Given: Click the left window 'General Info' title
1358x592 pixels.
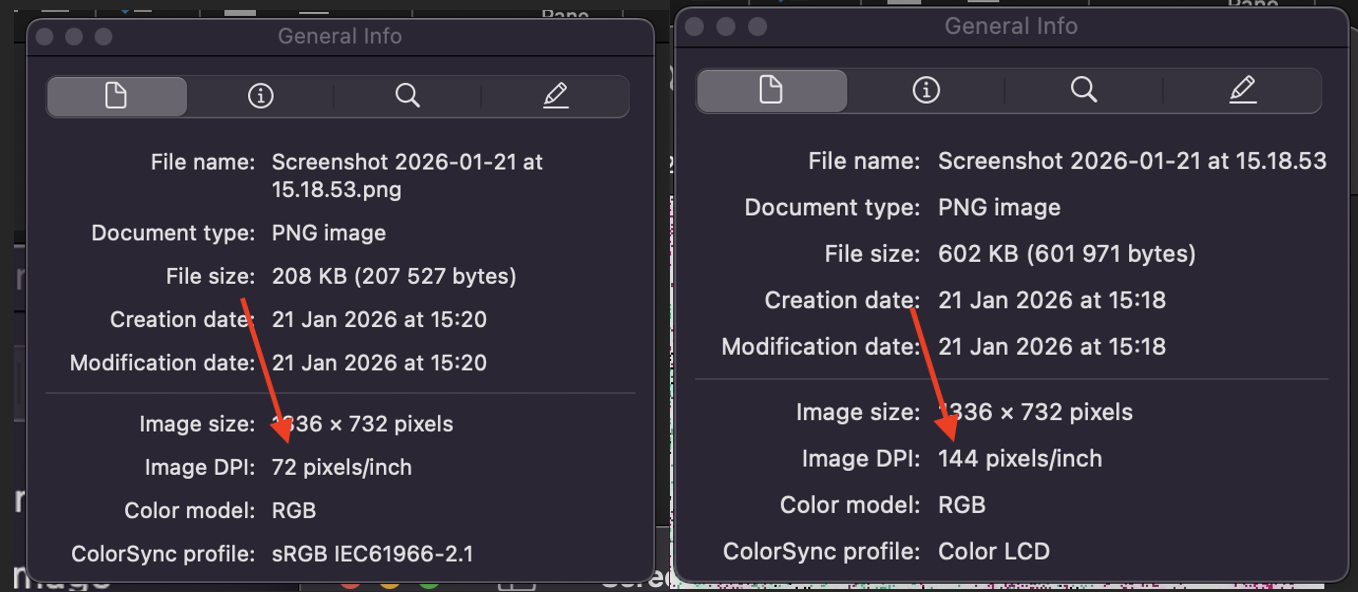Looking at the screenshot, I should coord(340,36).
